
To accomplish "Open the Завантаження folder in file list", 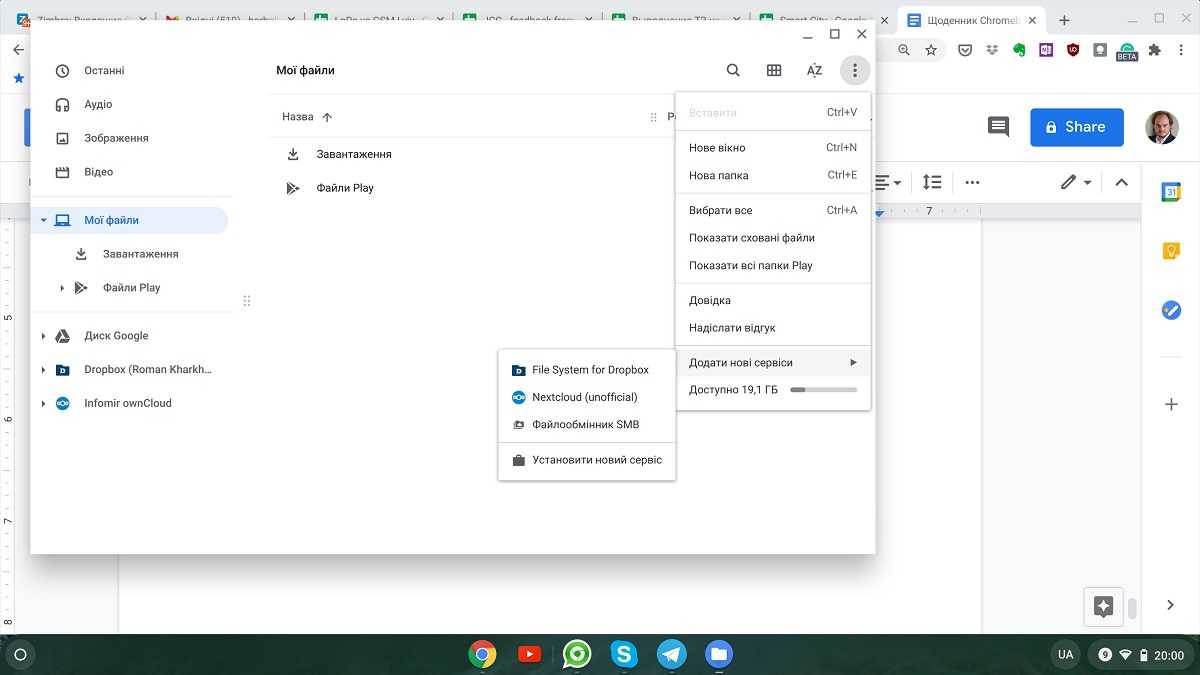I will pyautogui.click(x=354, y=154).
